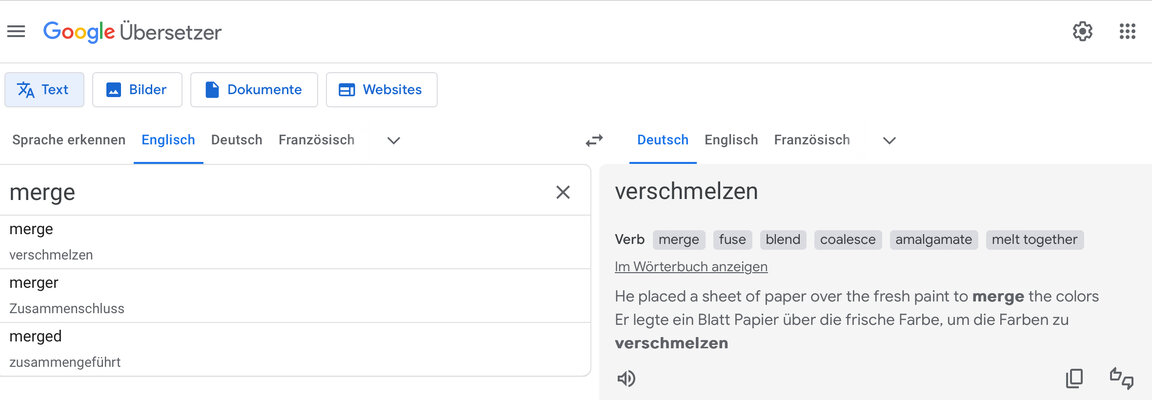The image size is (1152, 400).
Task: Expand more source languages chevron
Action: point(394,140)
